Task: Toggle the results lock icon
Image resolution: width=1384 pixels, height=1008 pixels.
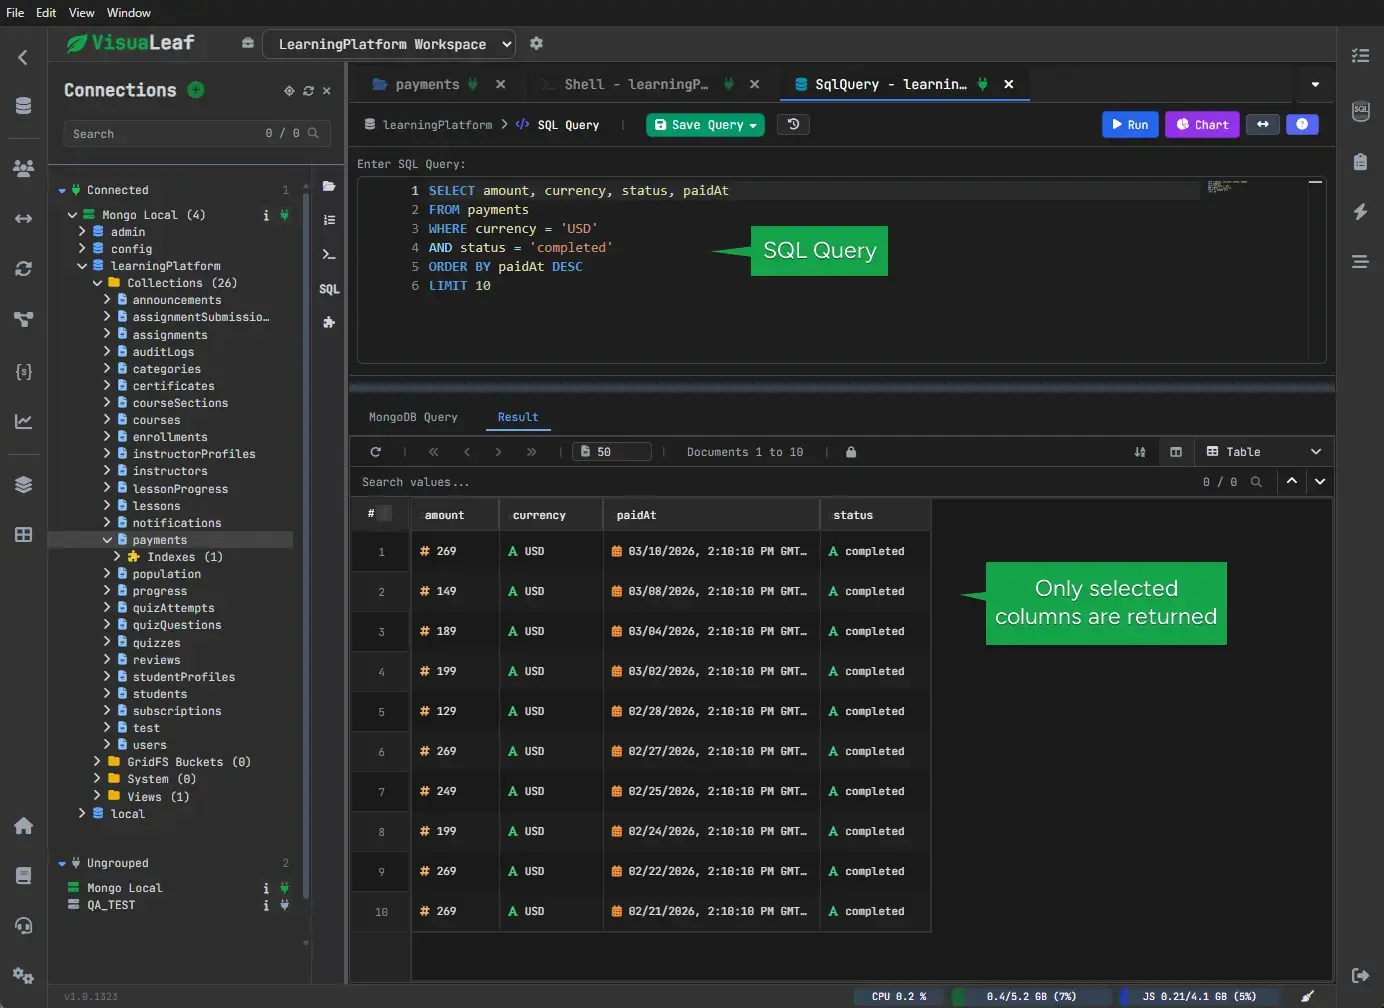Action: point(851,452)
